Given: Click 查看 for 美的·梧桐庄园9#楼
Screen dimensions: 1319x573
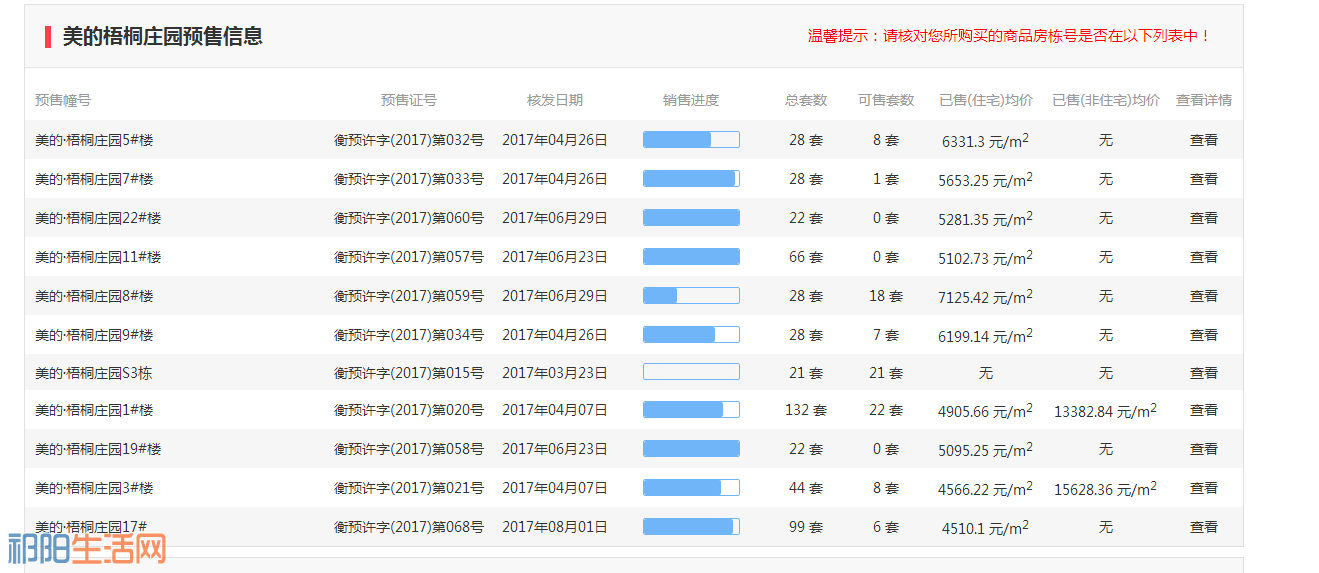Looking at the screenshot, I should [1203, 335].
